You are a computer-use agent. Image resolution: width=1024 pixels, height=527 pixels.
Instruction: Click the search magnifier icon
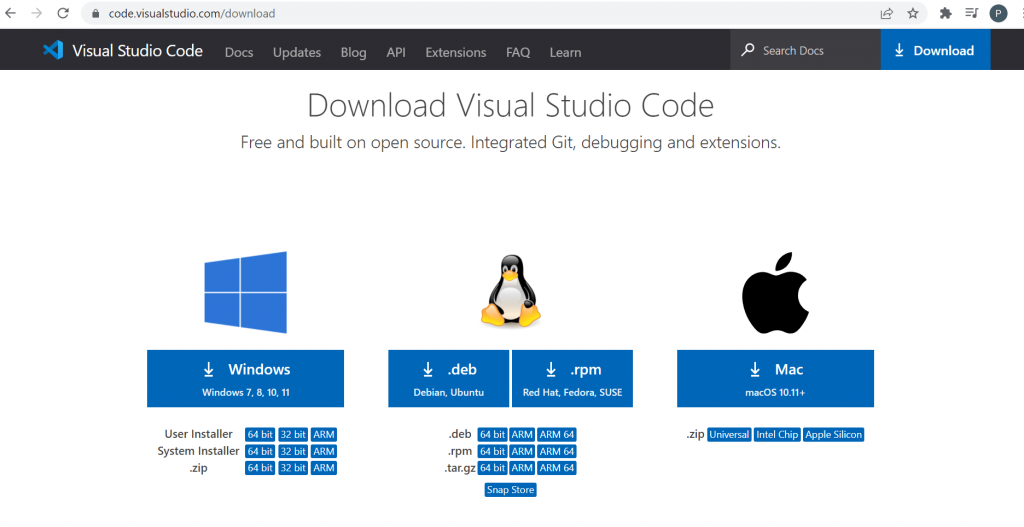click(x=748, y=50)
